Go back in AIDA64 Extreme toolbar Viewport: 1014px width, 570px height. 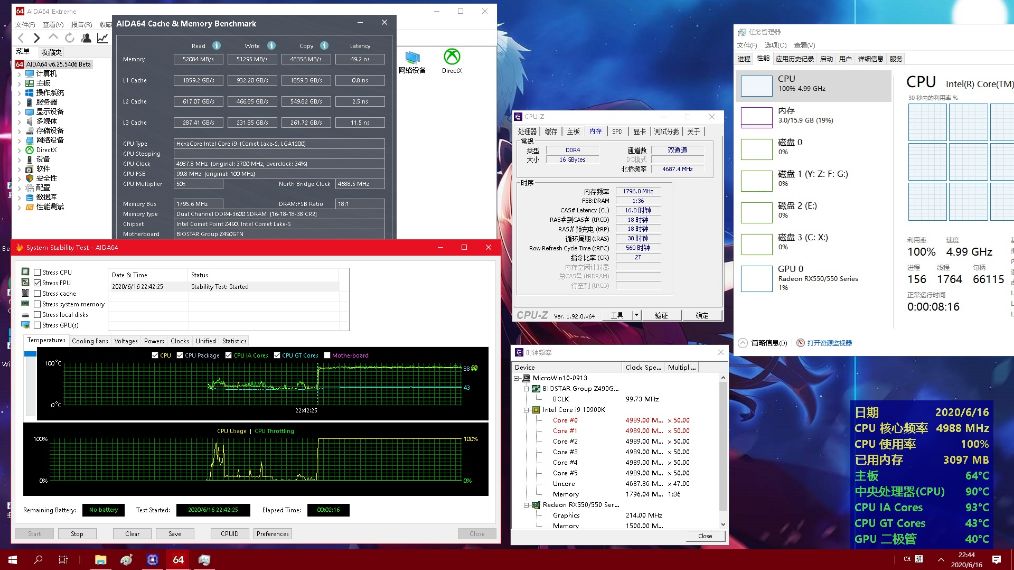[x=21, y=38]
